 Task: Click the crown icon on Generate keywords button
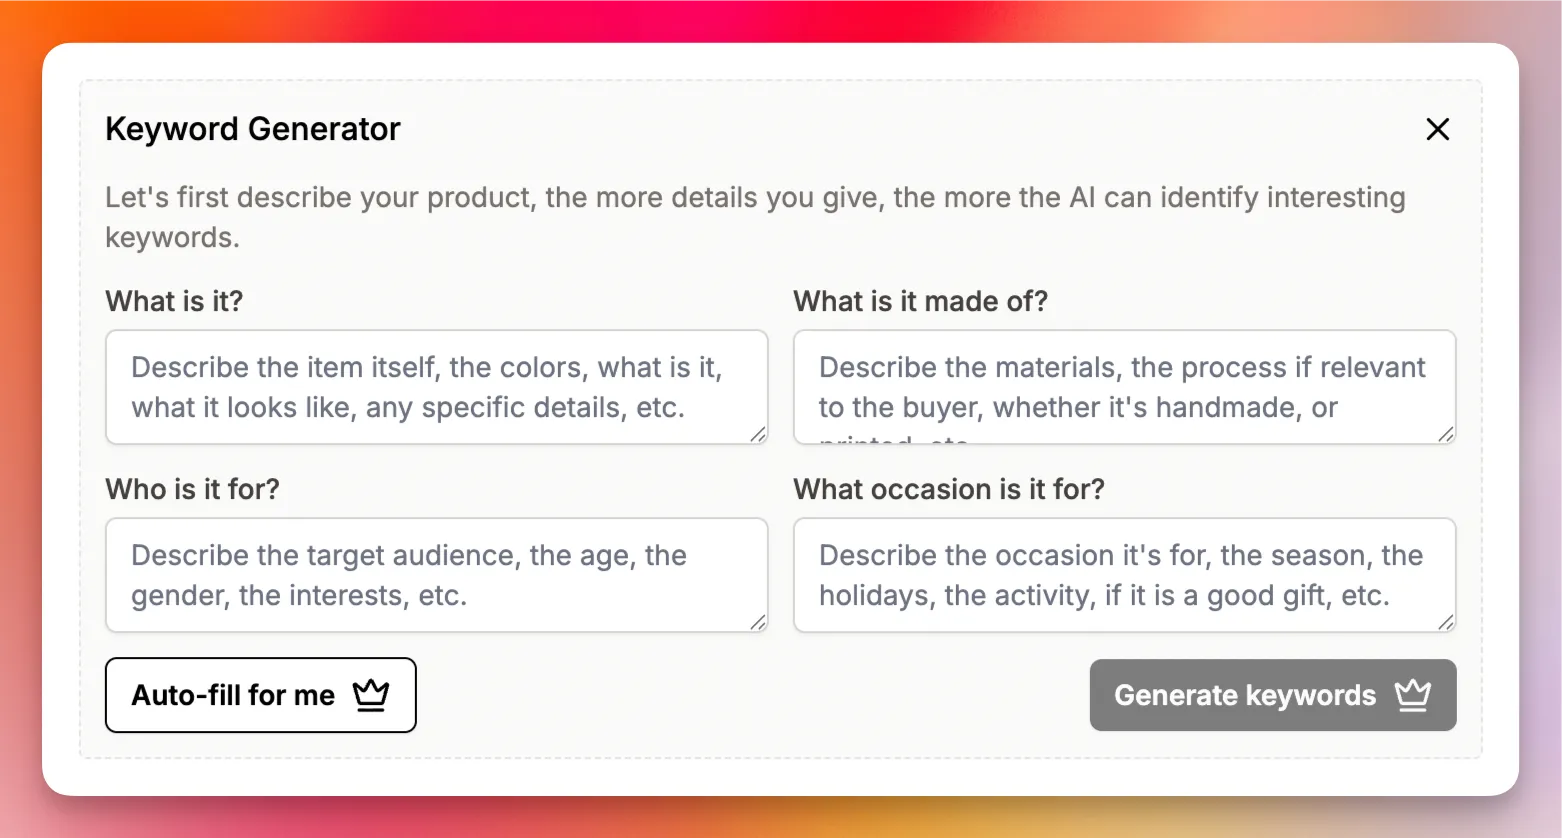click(x=1413, y=695)
